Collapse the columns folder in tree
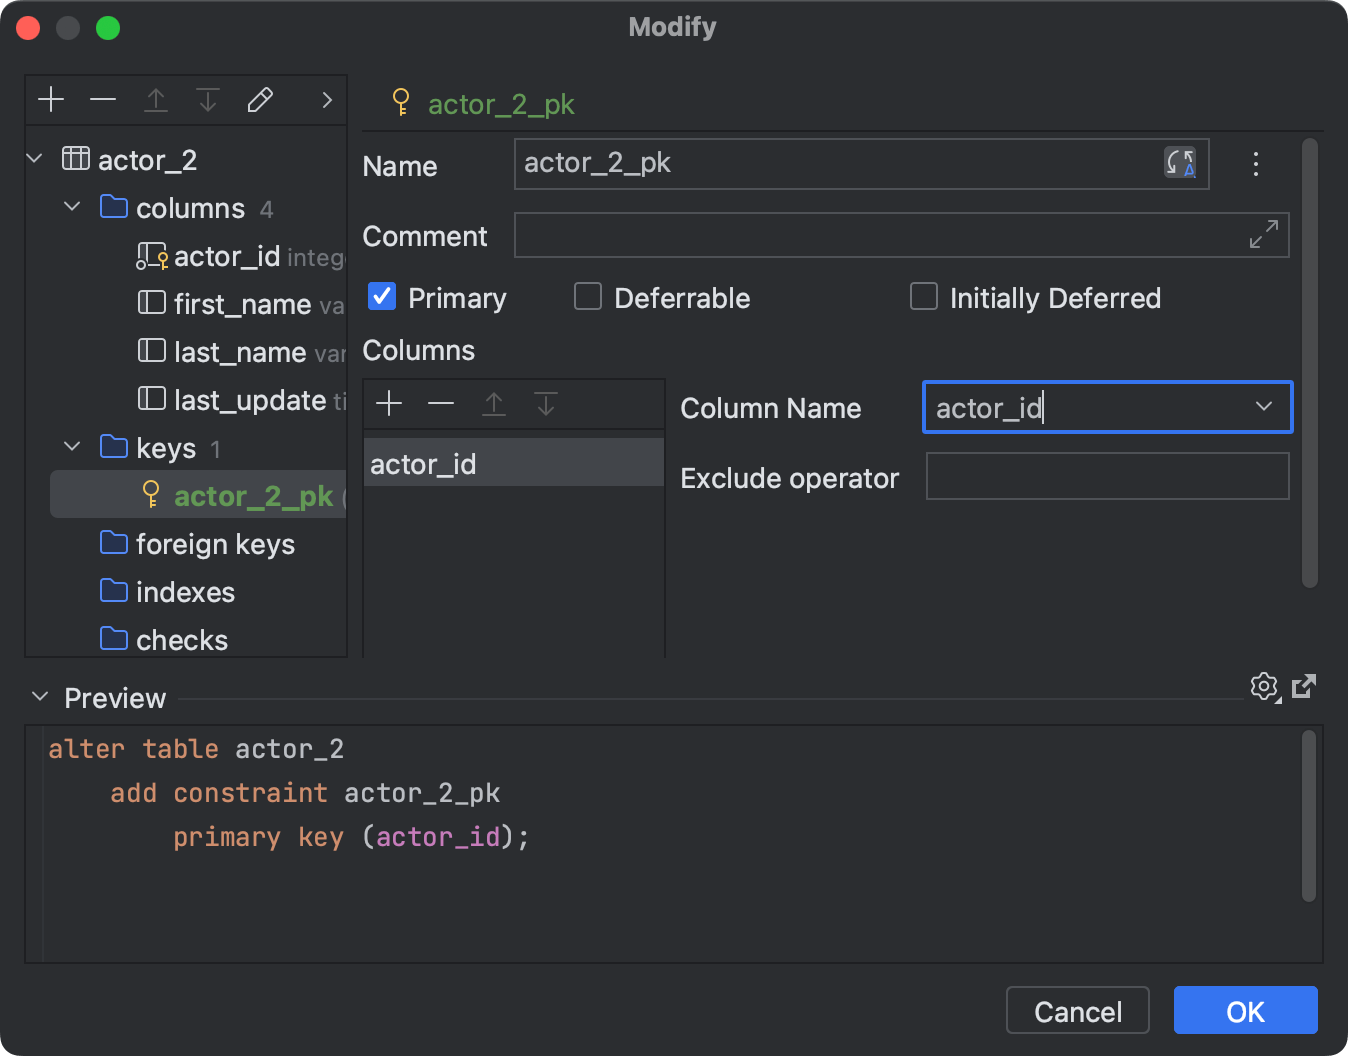Image resolution: width=1348 pixels, height=1056 pixels. 72,207
